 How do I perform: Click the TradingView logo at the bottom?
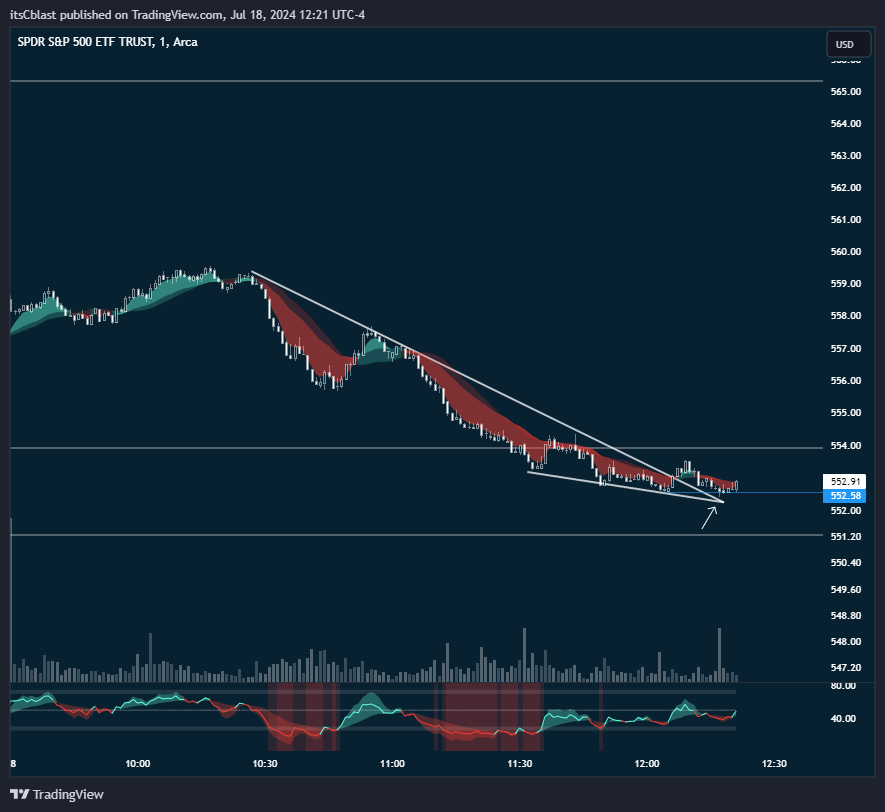pos(57,795)
